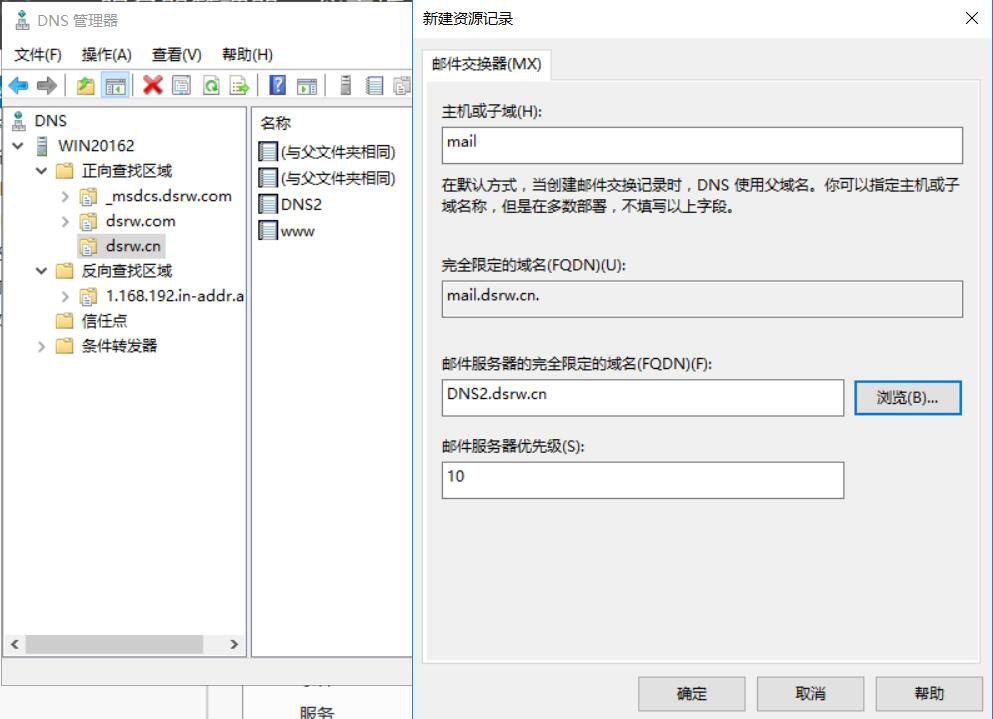Collapse the WIN20162 server node

point(18,146)
